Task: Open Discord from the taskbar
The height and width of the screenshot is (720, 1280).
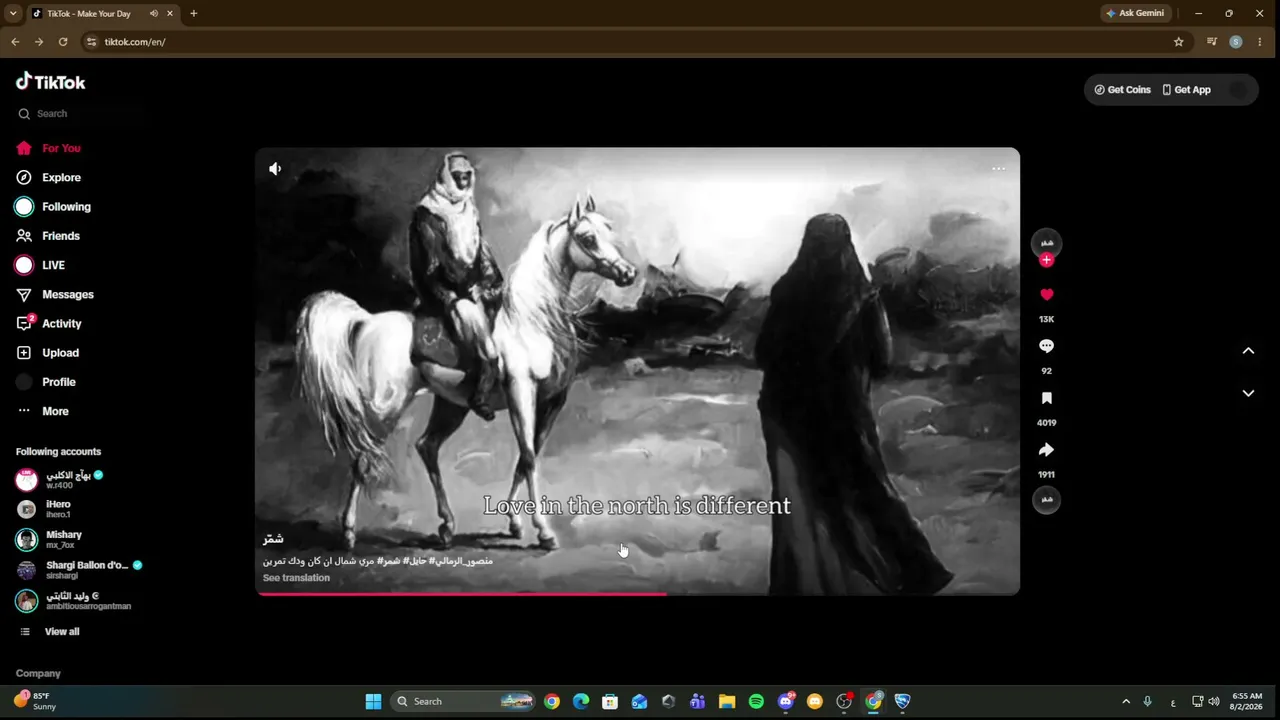Action: point(786,701)
